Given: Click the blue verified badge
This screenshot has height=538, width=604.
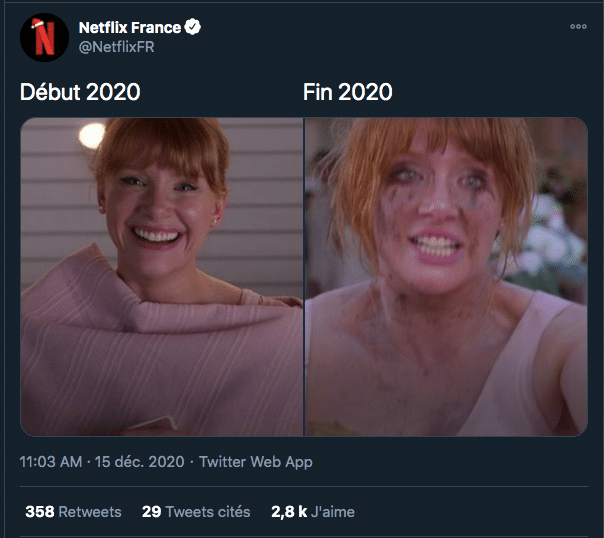Looking at the screenshot, I should click(x=193, y=28).
